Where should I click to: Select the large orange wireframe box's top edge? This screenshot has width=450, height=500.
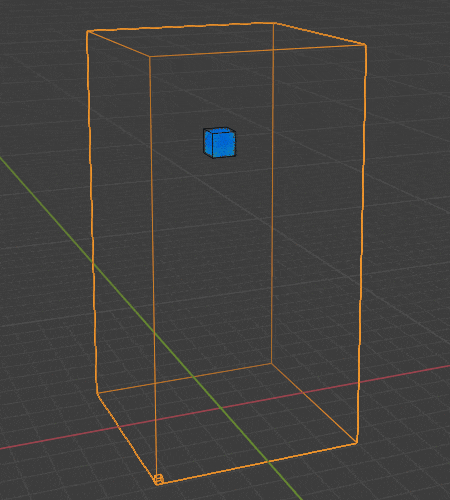[181, 27]
